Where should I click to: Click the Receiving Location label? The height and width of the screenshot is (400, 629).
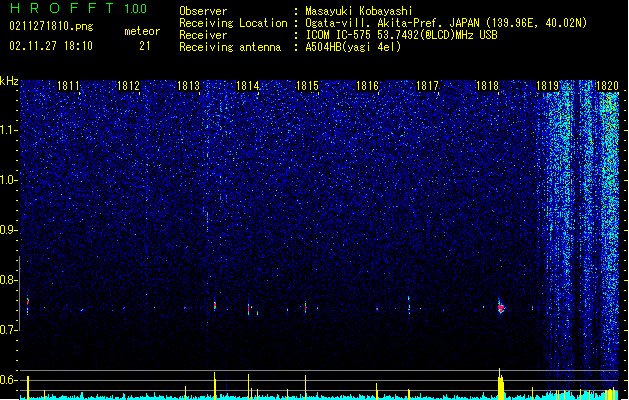pyautogui.click(x=233, y=23)
